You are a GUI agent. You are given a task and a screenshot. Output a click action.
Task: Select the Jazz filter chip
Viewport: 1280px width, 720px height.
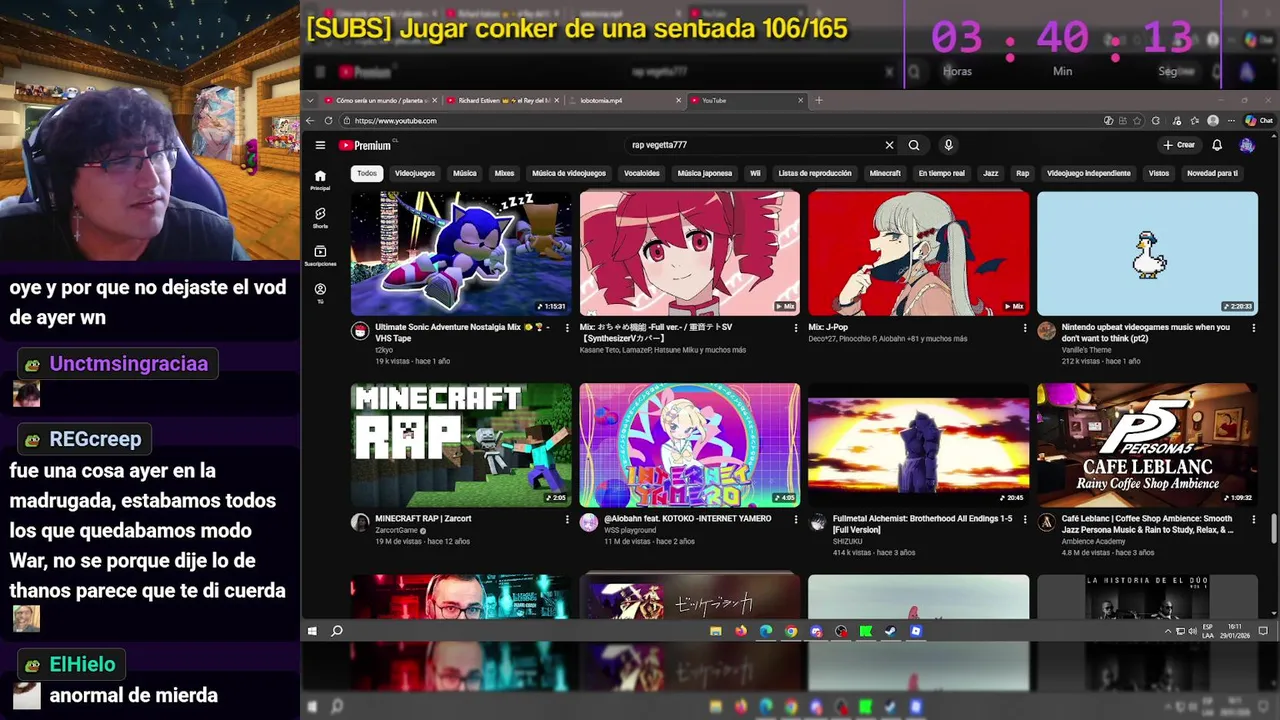[990, 173]
